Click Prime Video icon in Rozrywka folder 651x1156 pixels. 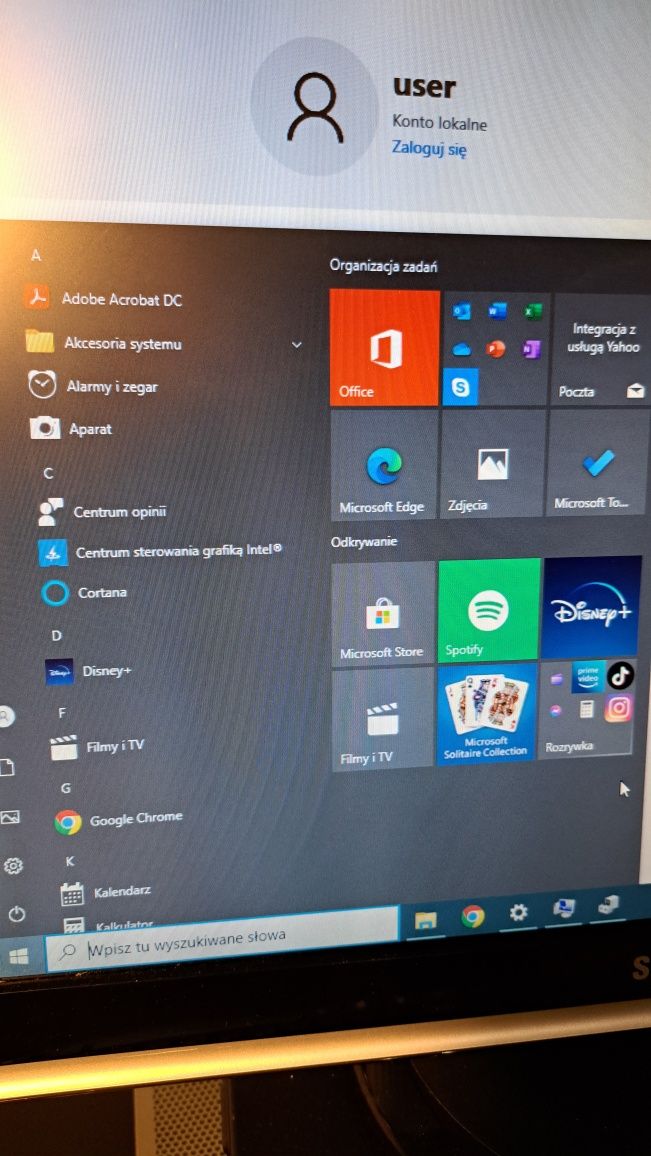pyautogui.click(x=588, y=677)
